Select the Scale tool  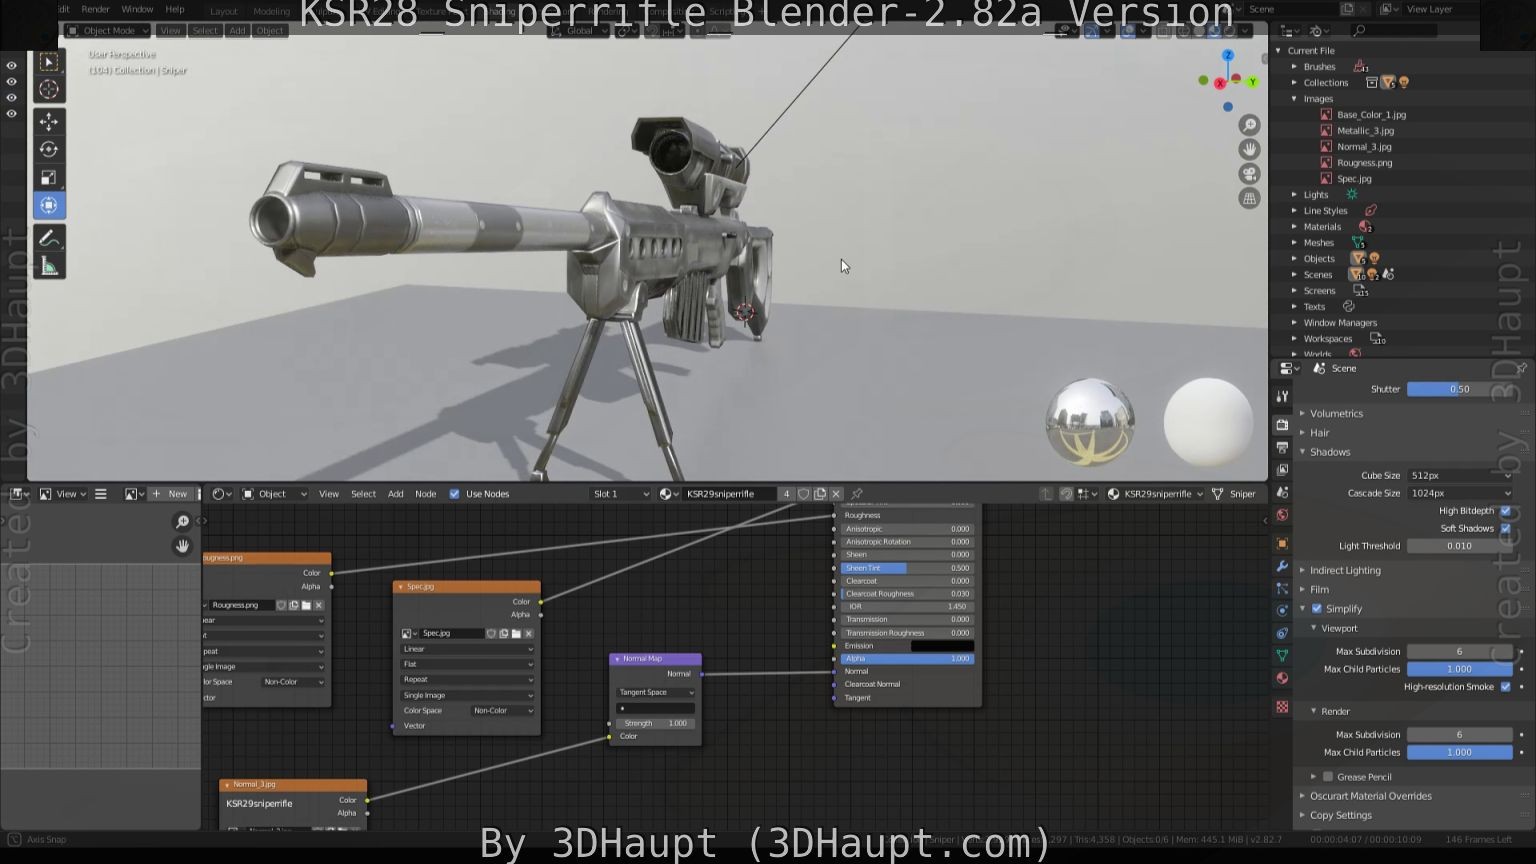[x=48, y=177]
